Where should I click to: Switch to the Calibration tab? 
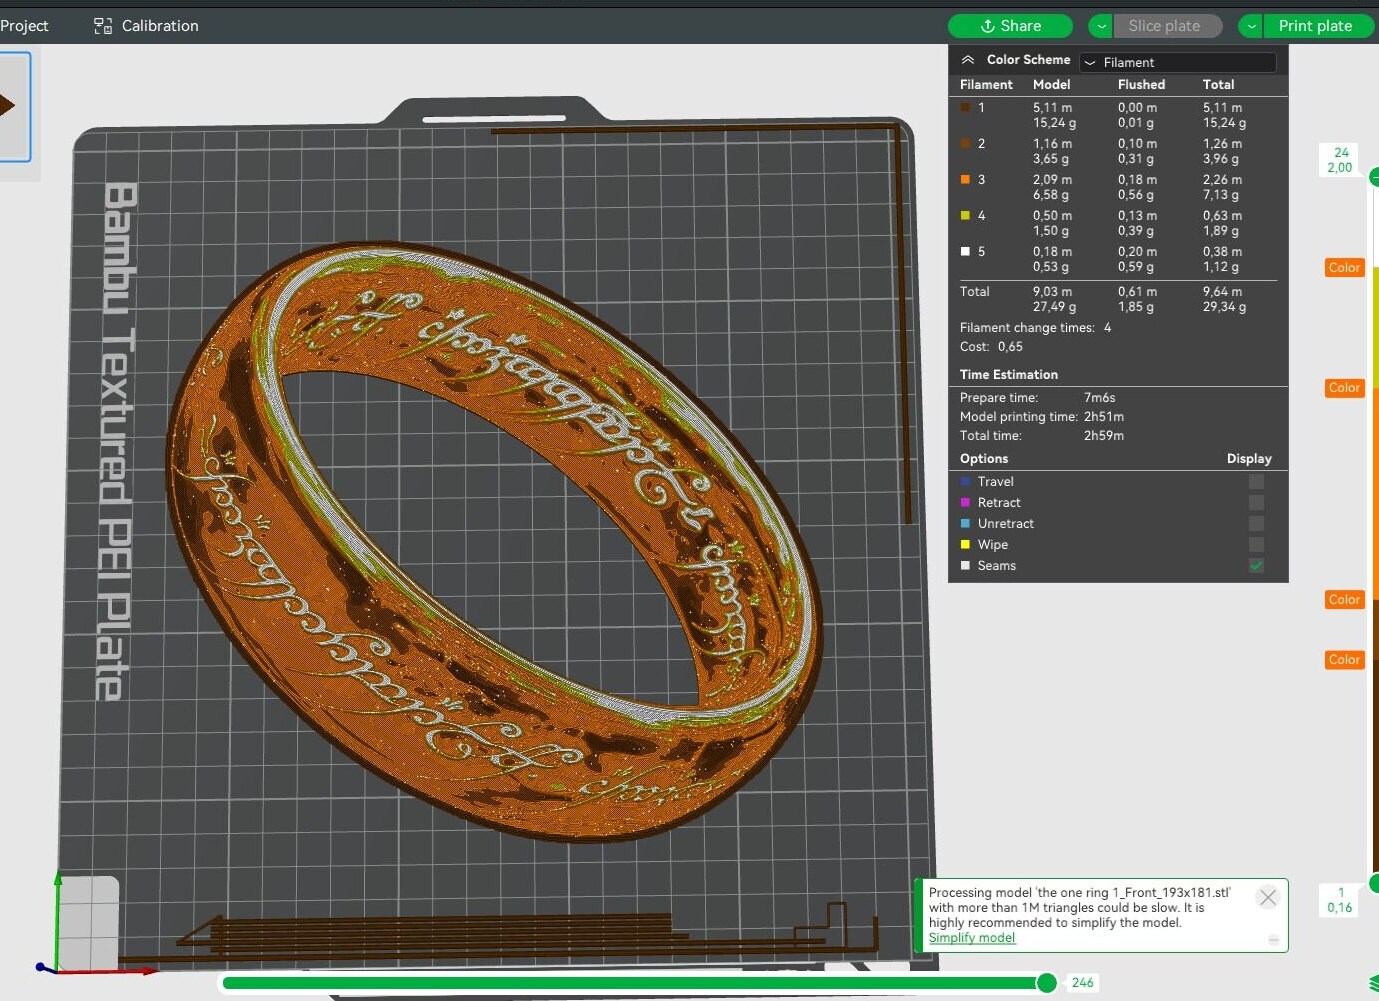[x=160, y=25]
